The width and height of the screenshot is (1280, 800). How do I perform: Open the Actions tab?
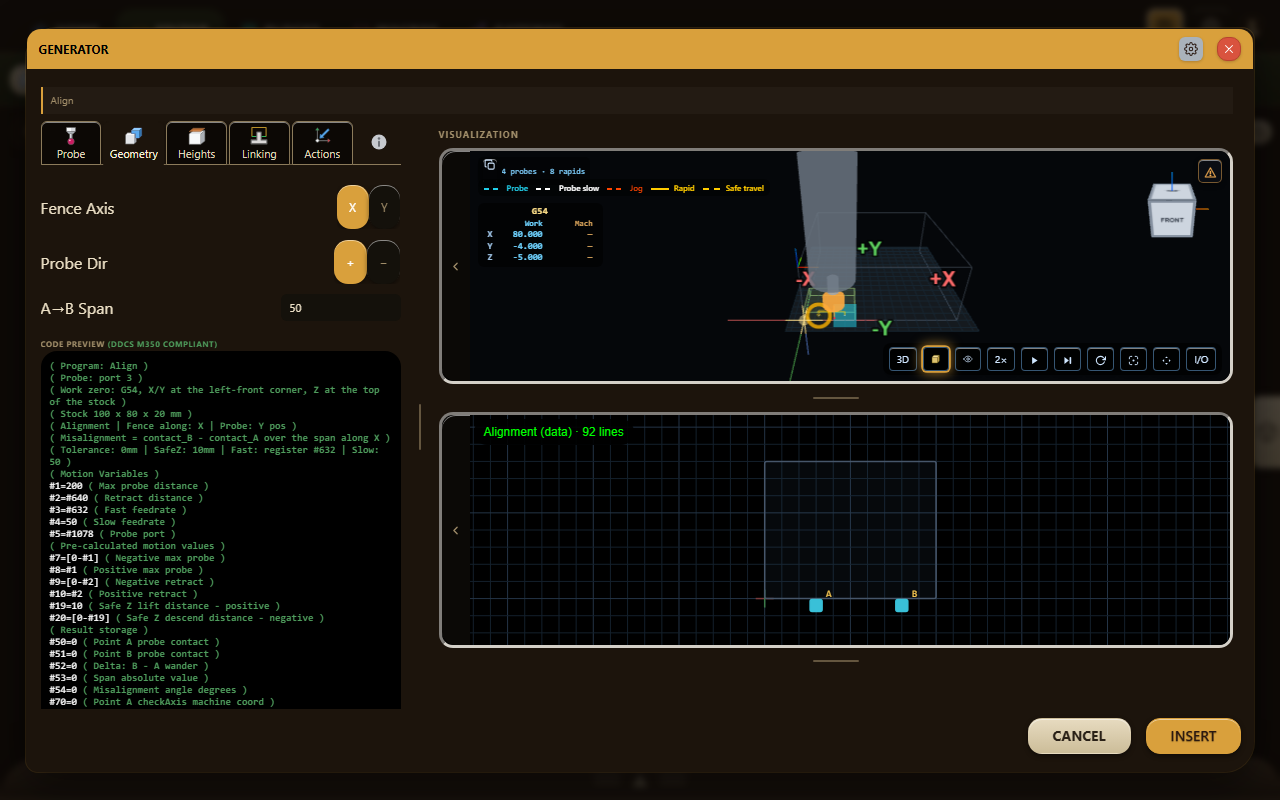[322, 143]
